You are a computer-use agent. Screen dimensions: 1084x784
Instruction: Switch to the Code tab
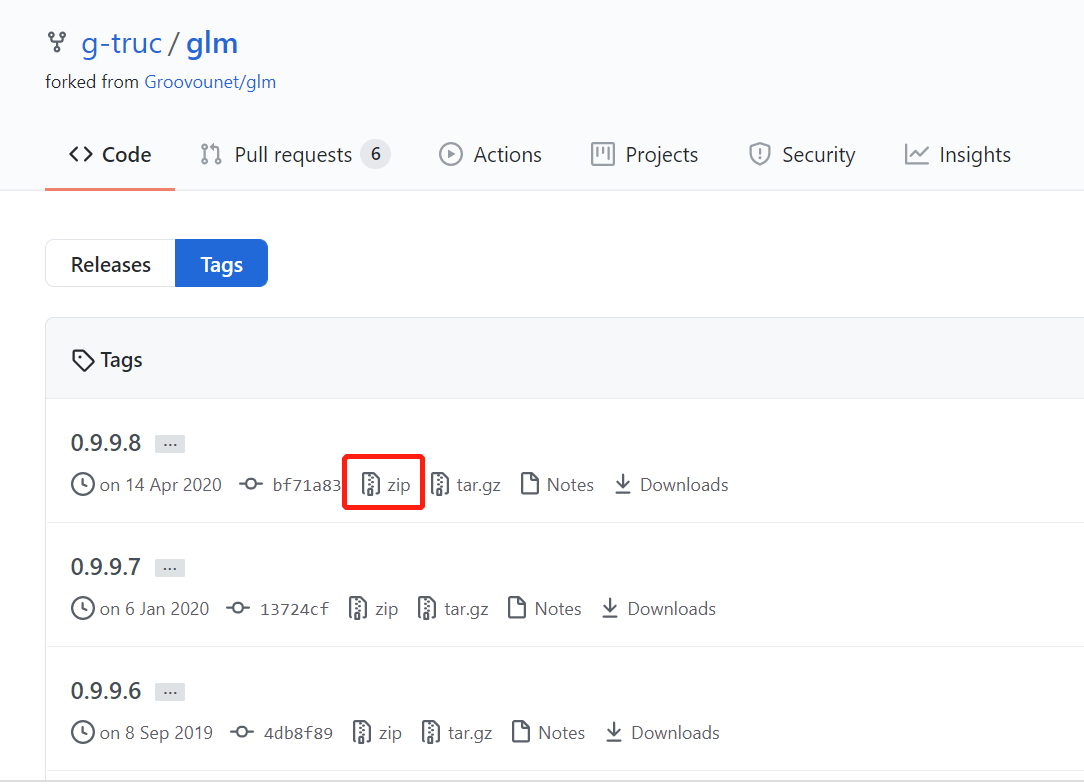(110, 154)
